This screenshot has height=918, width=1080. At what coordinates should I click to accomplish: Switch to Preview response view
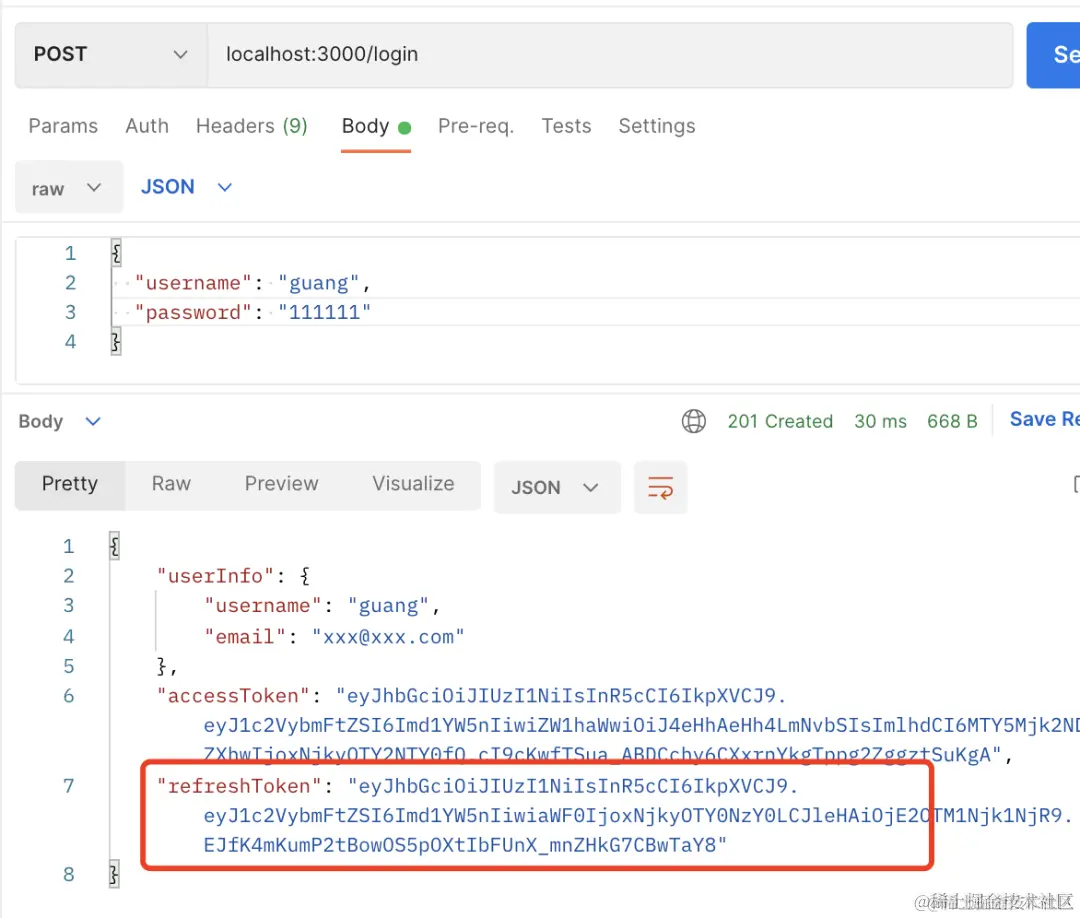(x=281, y=483)
